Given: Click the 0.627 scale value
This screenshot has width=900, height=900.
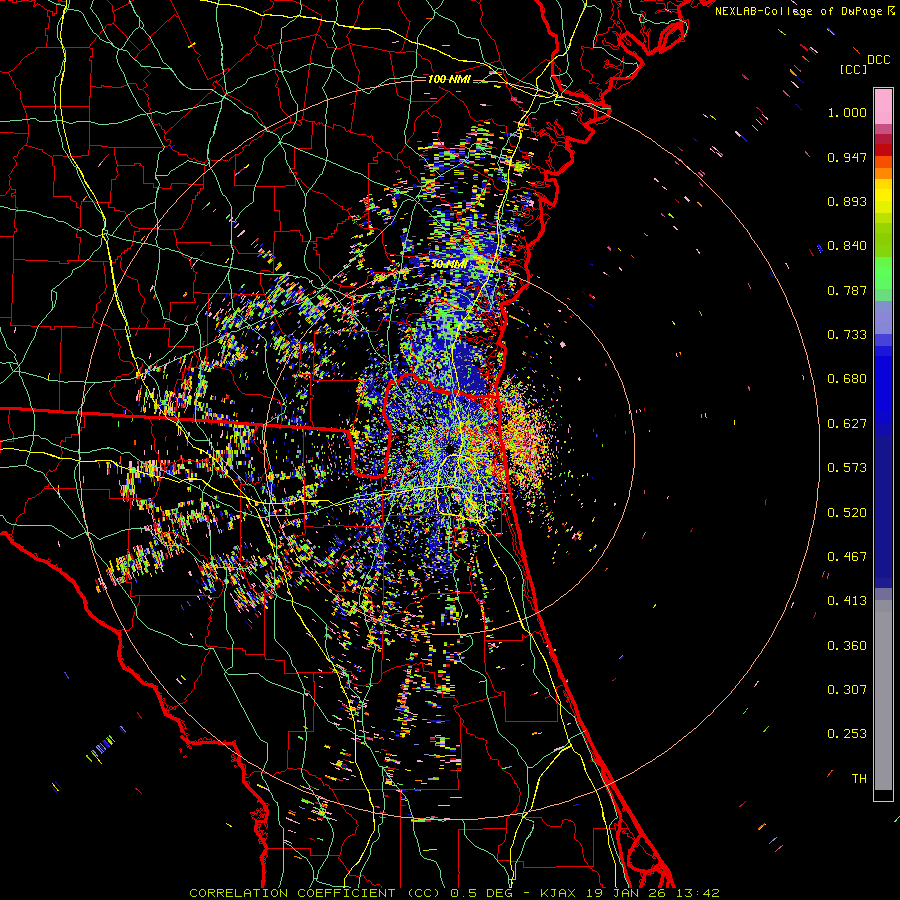Looking at the screenshot, I should click(847, 424).
